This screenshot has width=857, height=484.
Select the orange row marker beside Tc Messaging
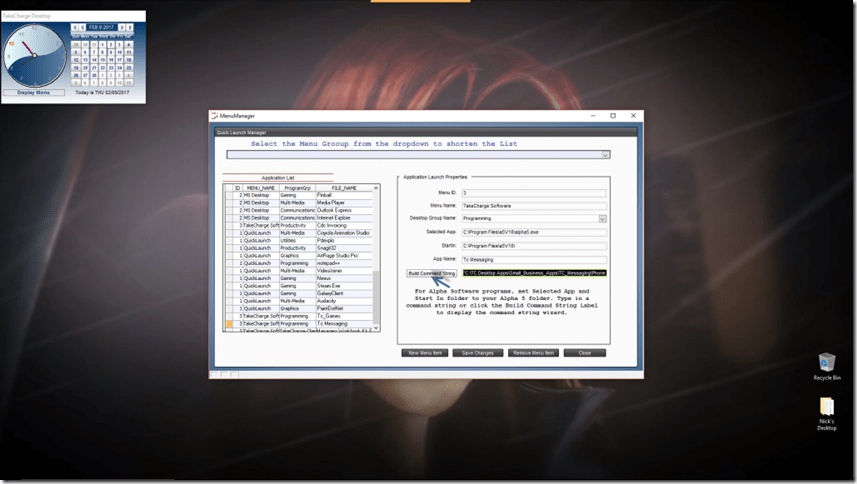point(229,324)
